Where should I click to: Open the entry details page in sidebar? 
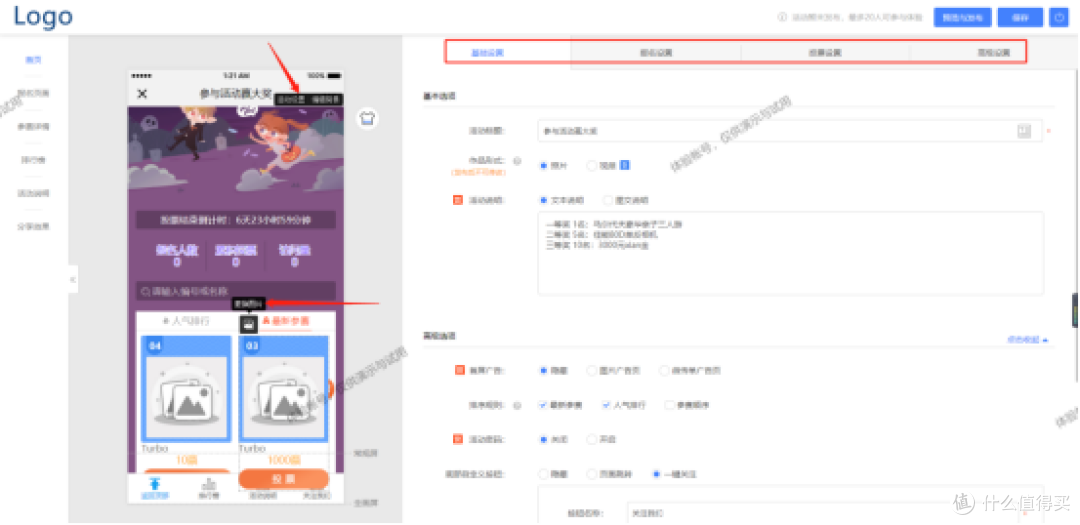tap(34, 127)
